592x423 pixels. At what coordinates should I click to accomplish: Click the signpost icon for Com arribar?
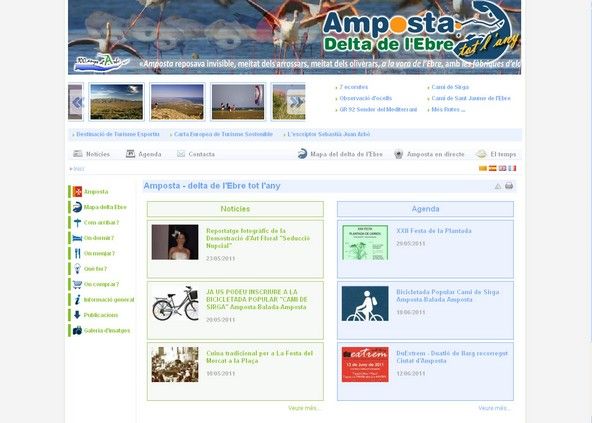77,222
